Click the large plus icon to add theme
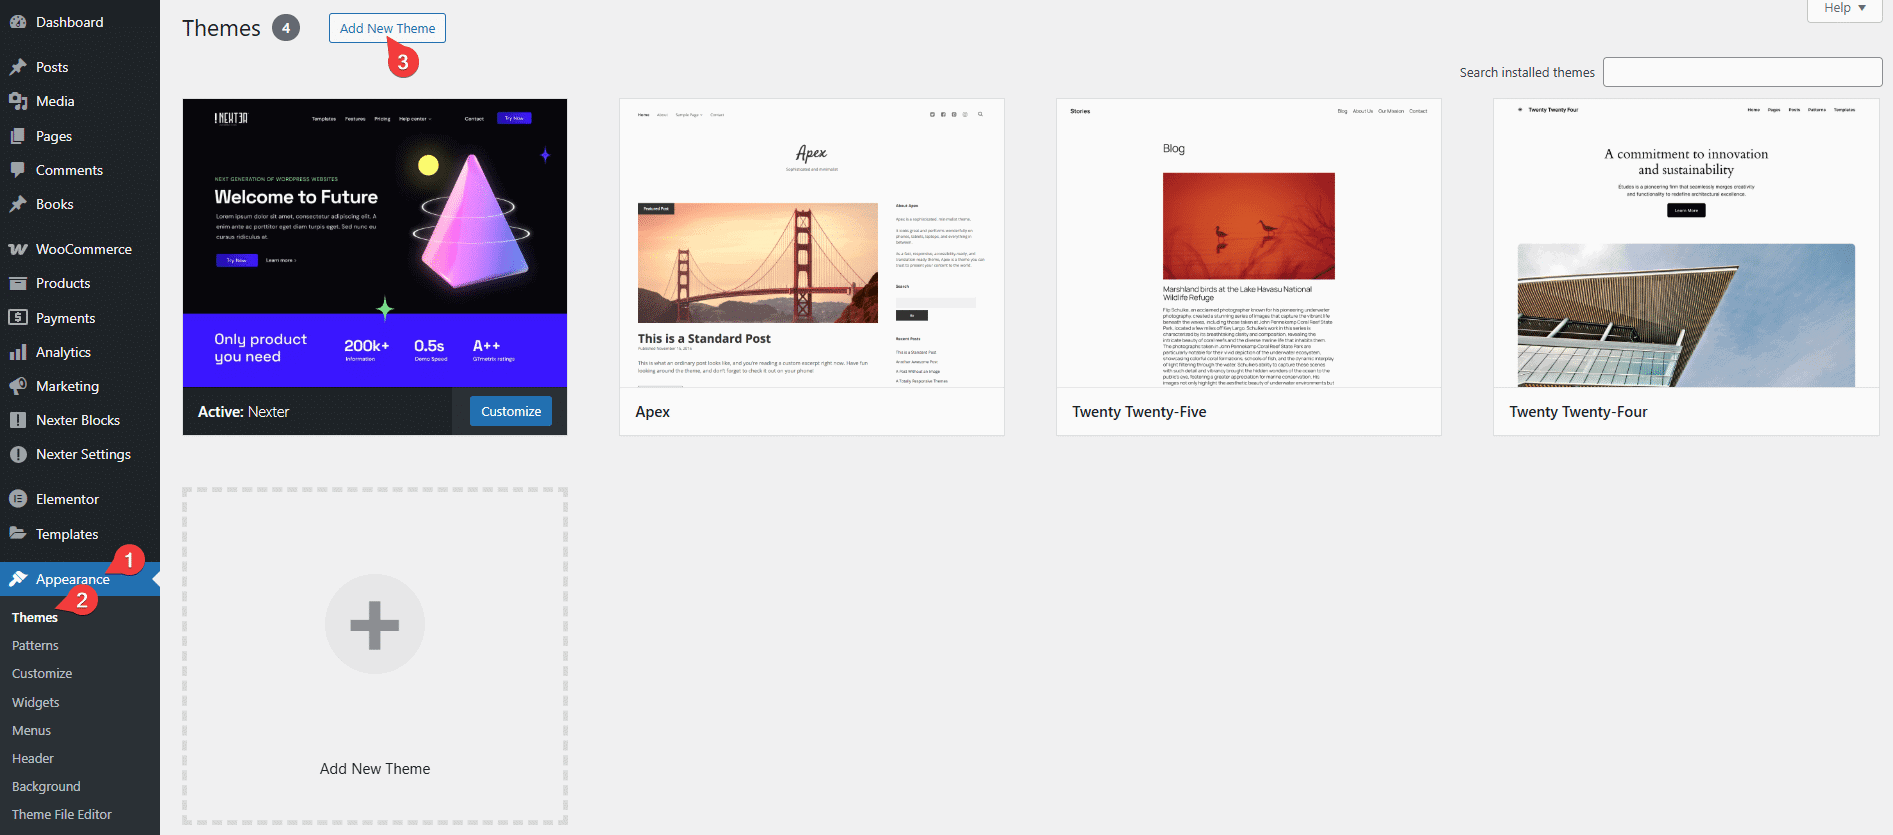The width and height of the screenshot is (1893, 835). click(375, 624)
